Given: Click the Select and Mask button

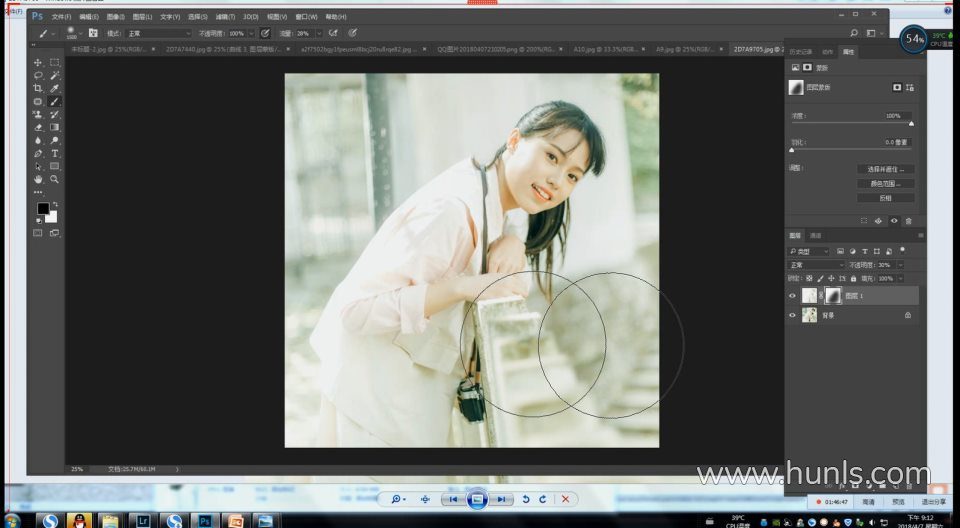Looking at the screenshot, I should click(885, 169).
